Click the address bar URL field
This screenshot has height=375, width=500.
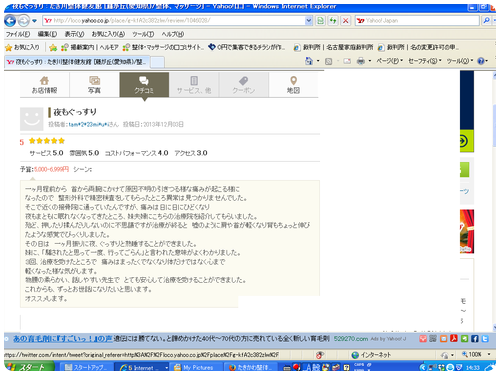[173, 21]
